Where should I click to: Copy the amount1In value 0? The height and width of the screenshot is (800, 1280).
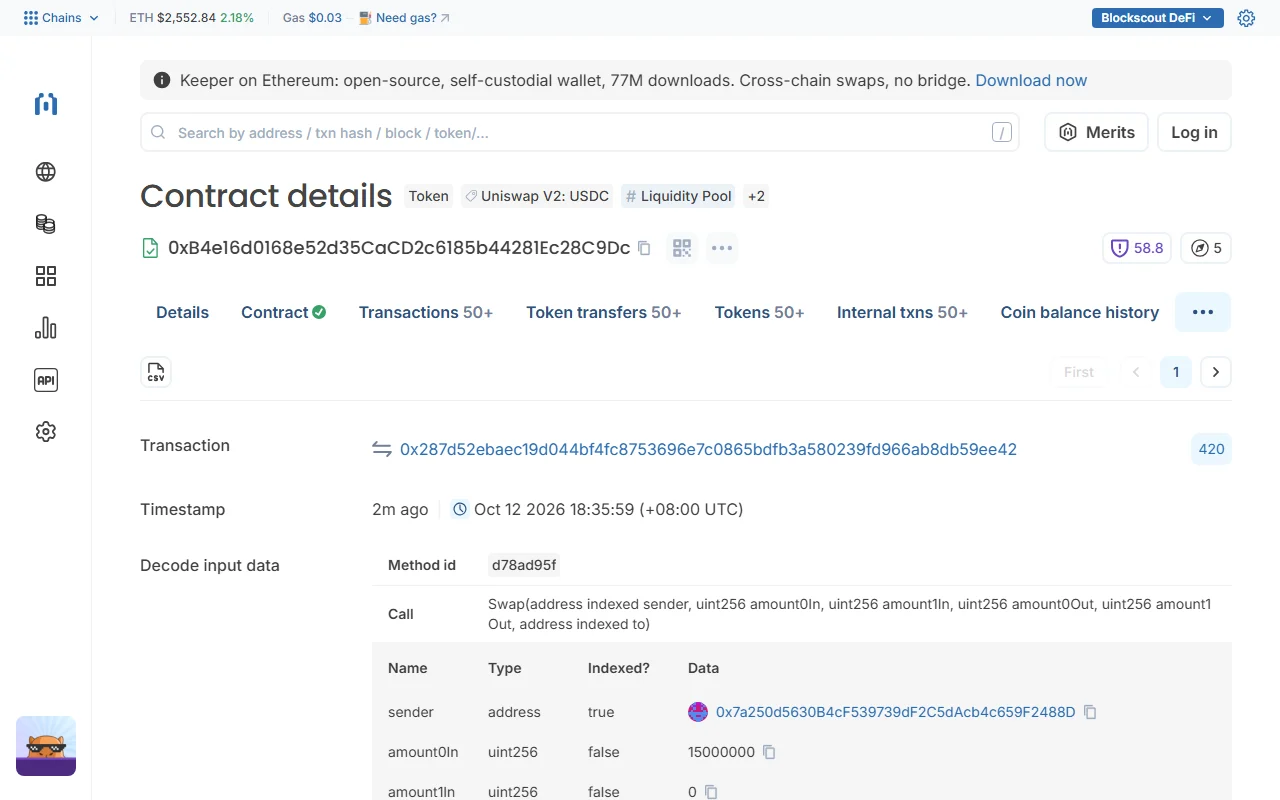coord(711,792)
